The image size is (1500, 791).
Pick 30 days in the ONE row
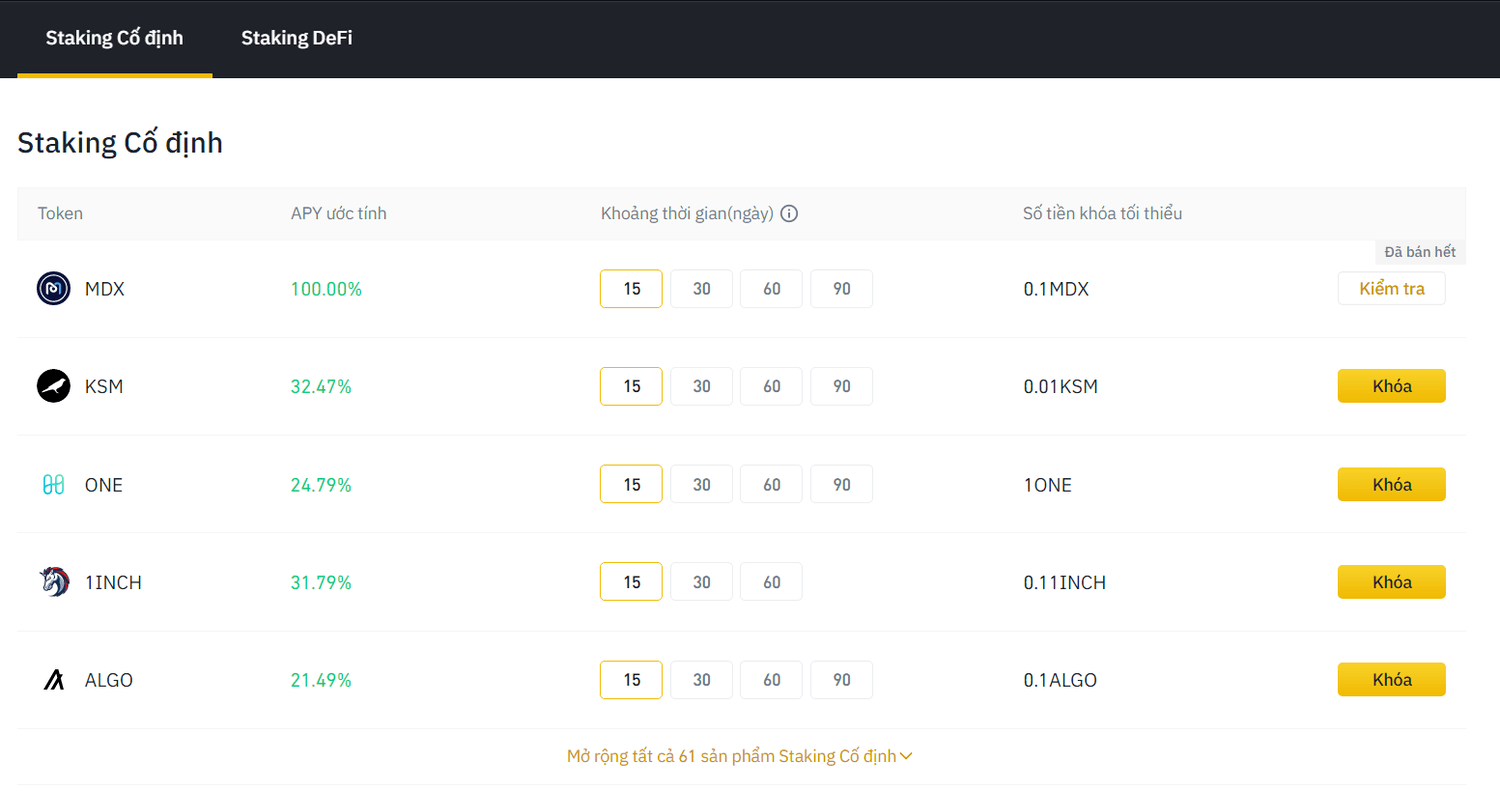point(701,484)
